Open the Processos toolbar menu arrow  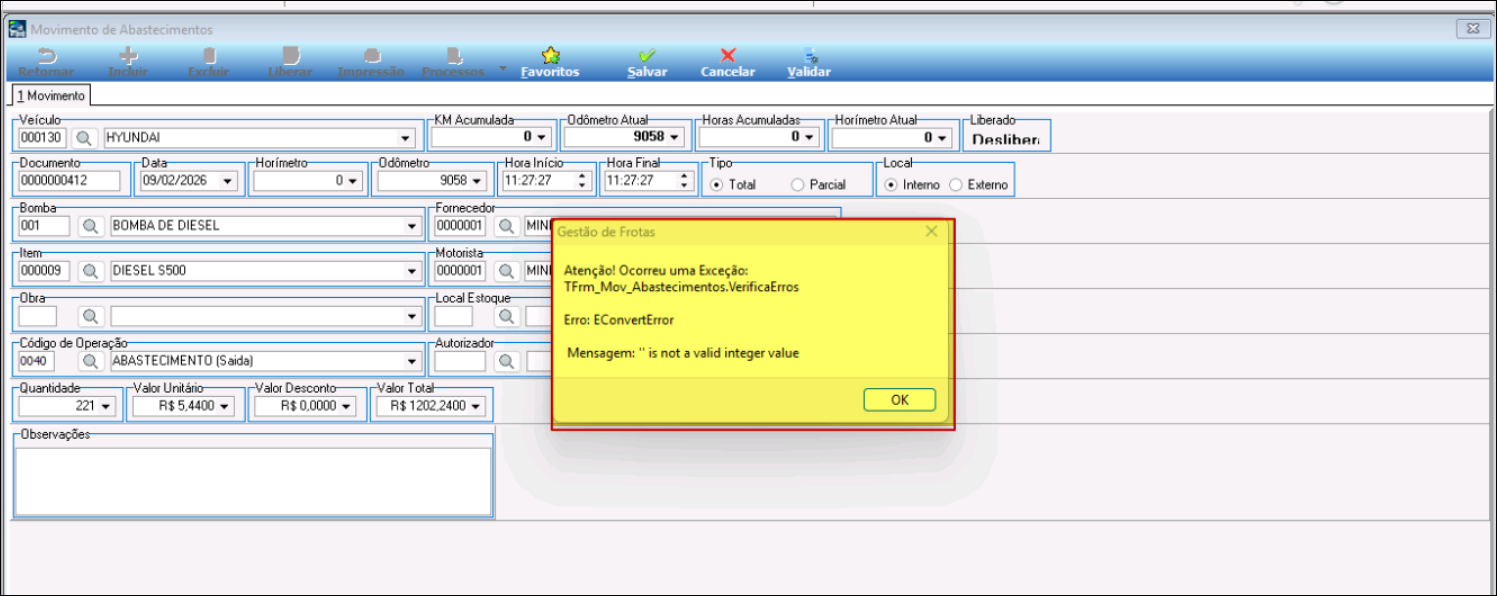(502, 69)
